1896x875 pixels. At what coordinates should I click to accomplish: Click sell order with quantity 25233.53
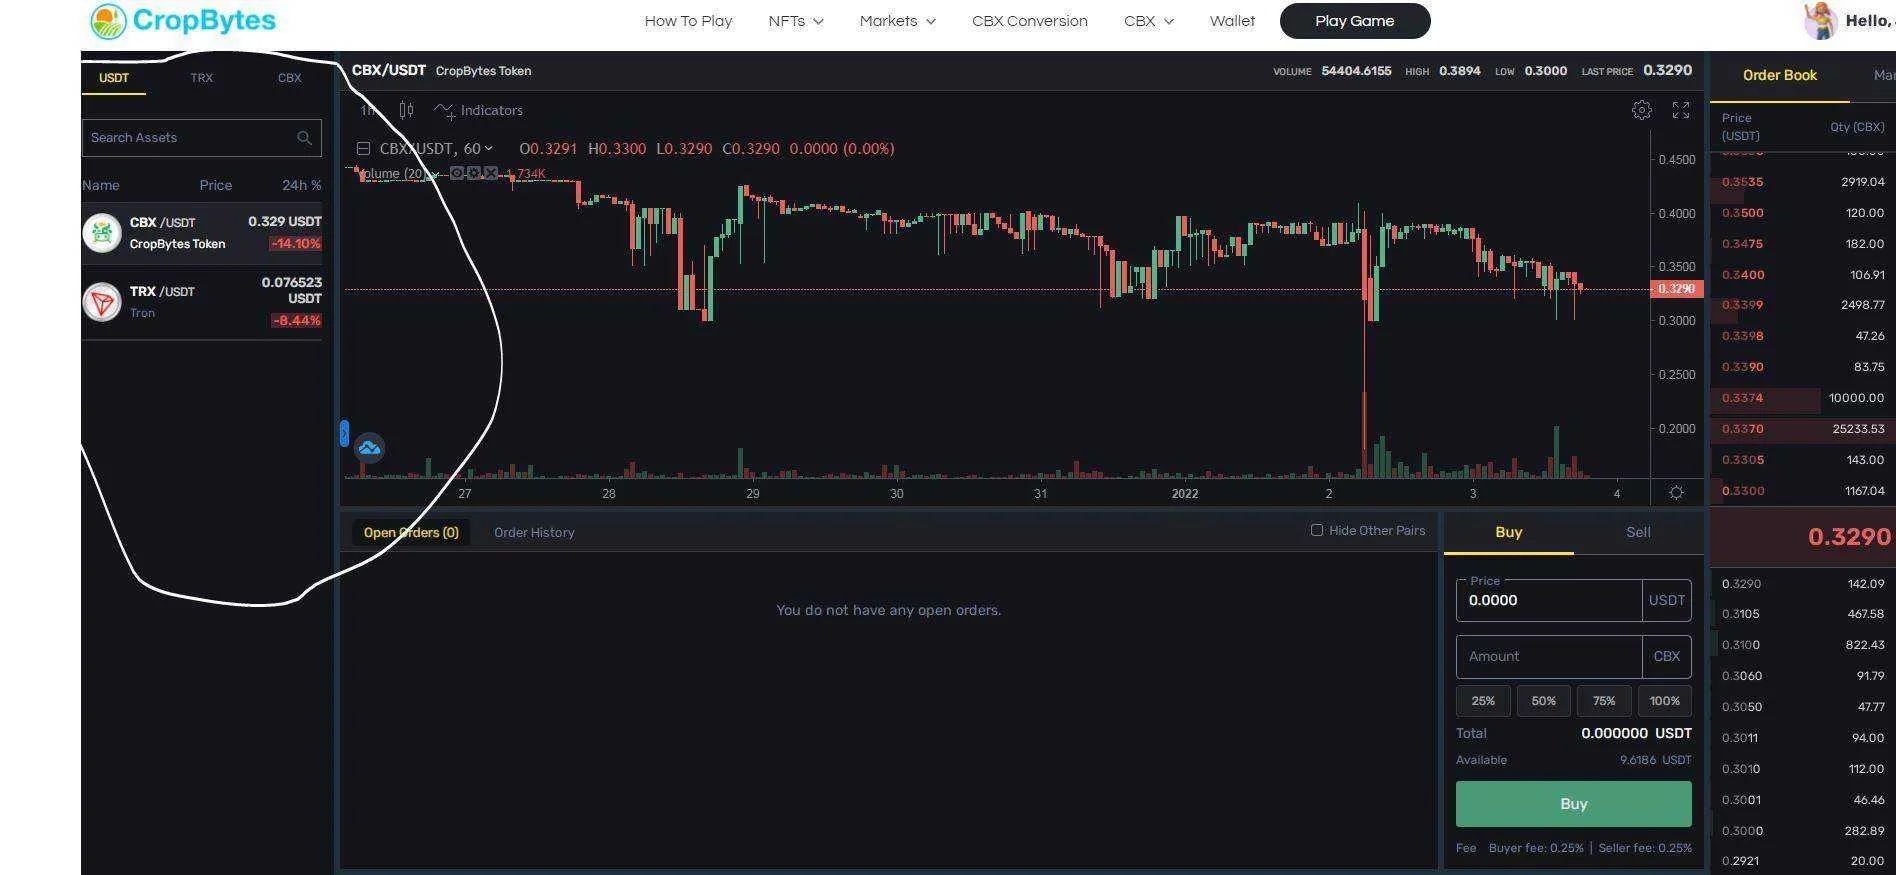pyautogui.click(x=1803, y=429)
